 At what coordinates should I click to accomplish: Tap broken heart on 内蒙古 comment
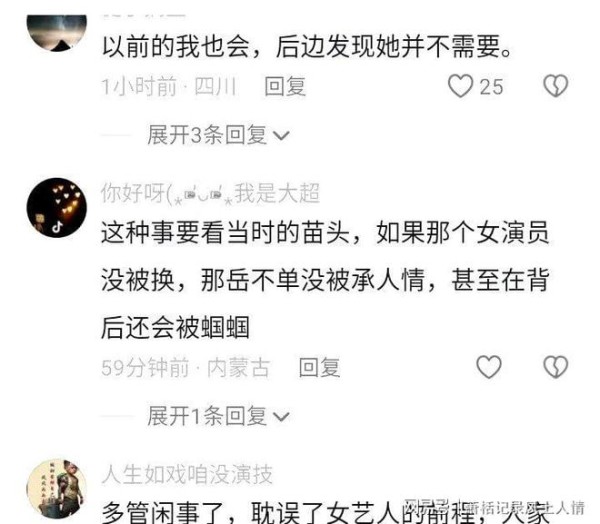point(556,367)
